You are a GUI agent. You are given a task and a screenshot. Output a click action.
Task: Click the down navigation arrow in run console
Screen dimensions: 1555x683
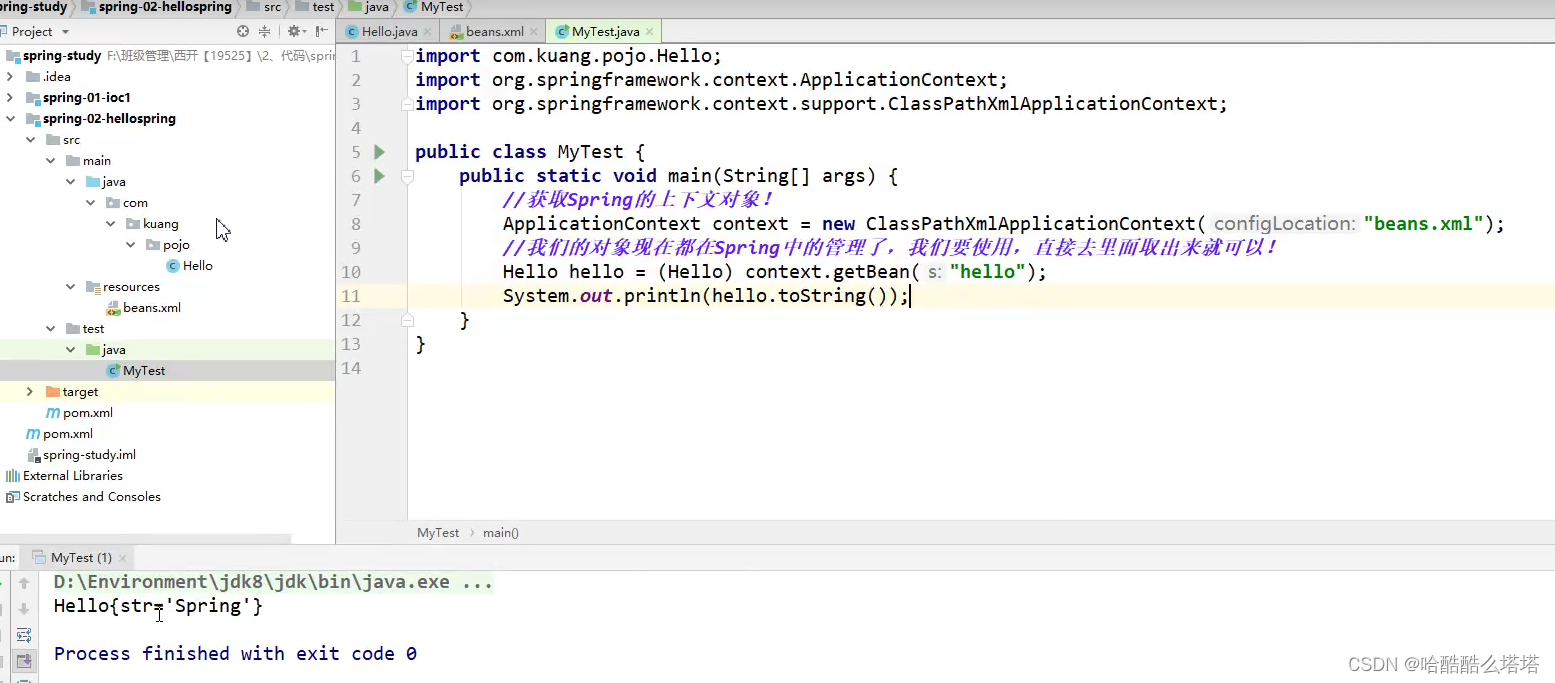pyautogui.click(x=23, y=608)
